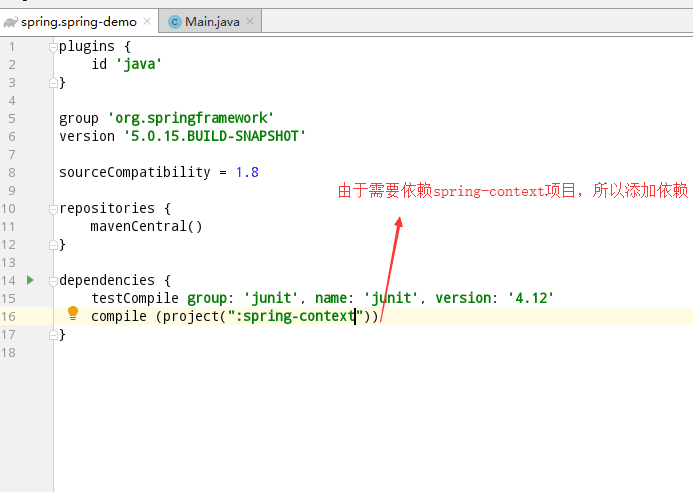Viewport: 693px width, 492px height.
Task: Click fold end marker on line 3
Action: (x=53, y=83)
